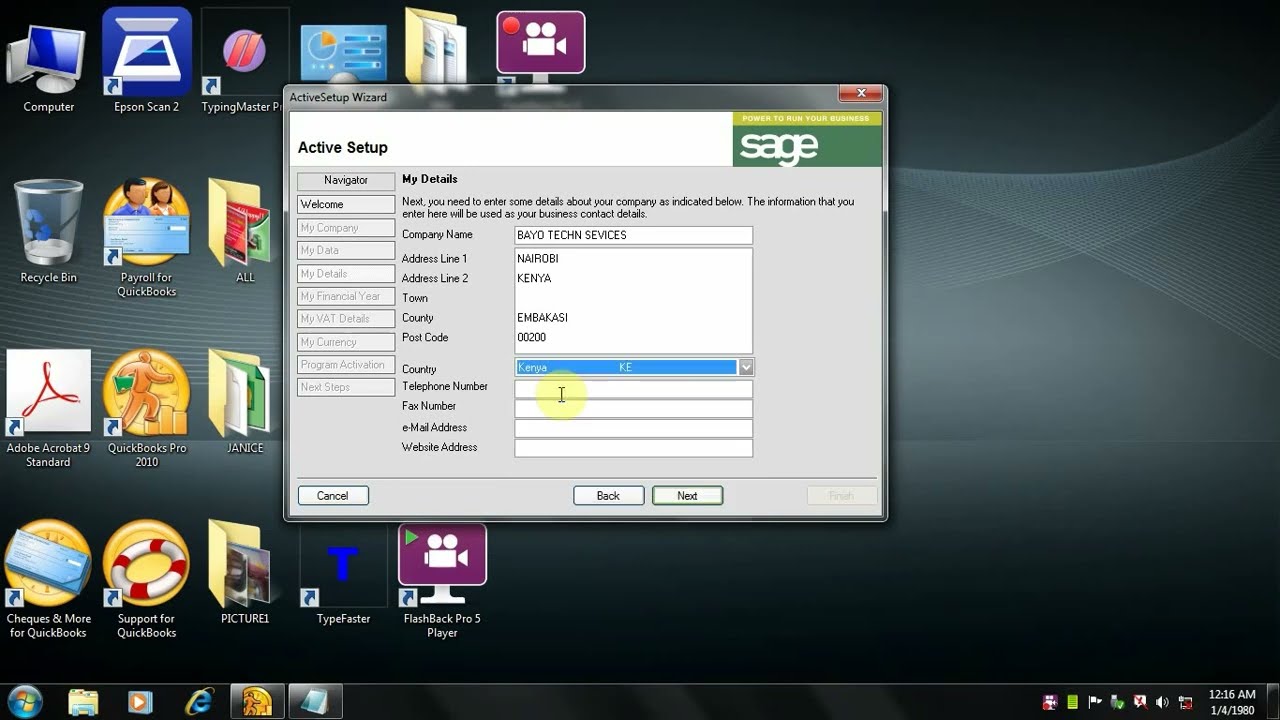Launch FlashBack Pro 5 Player

(x=442, y=580)
